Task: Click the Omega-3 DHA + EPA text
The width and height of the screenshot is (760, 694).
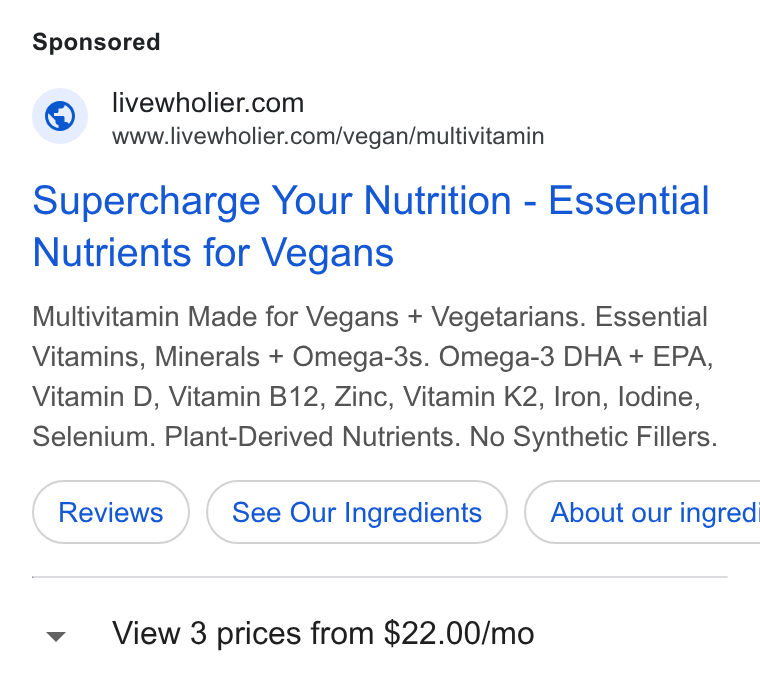Action: point(576,357)
